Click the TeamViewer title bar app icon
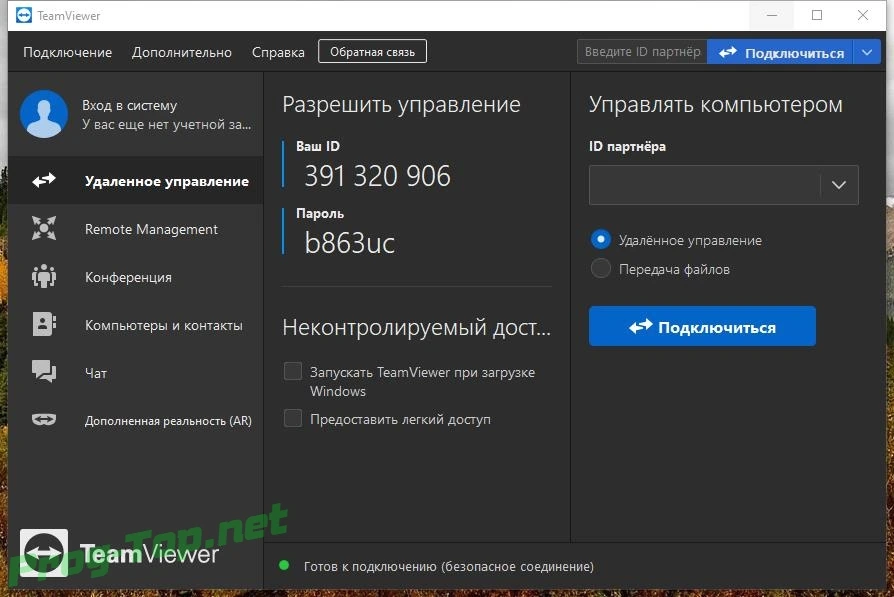The height and width of the screenshot is (597, 894). [24, 15]
